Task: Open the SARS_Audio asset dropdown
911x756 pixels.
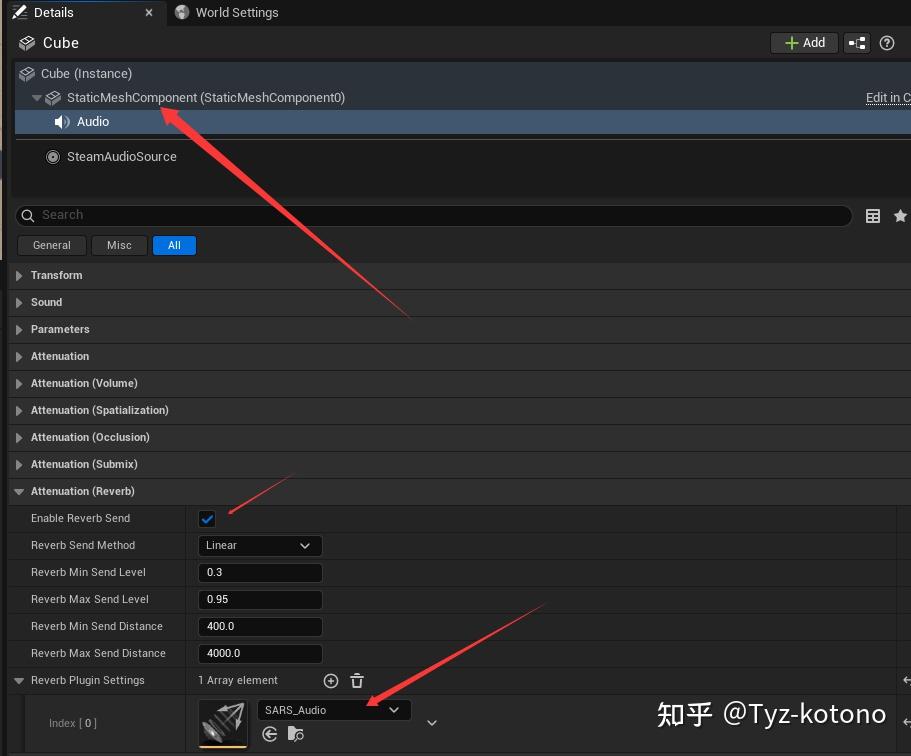Action: [333, 710]
